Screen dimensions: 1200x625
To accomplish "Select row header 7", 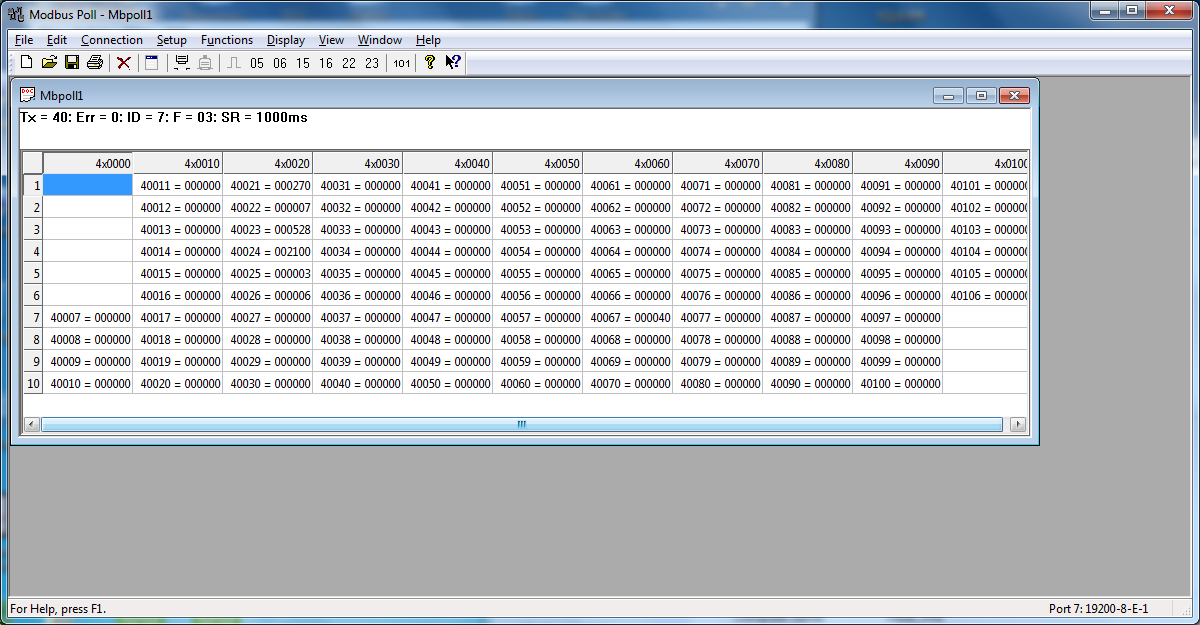I will pyautogui.click(x=33, y=317).
